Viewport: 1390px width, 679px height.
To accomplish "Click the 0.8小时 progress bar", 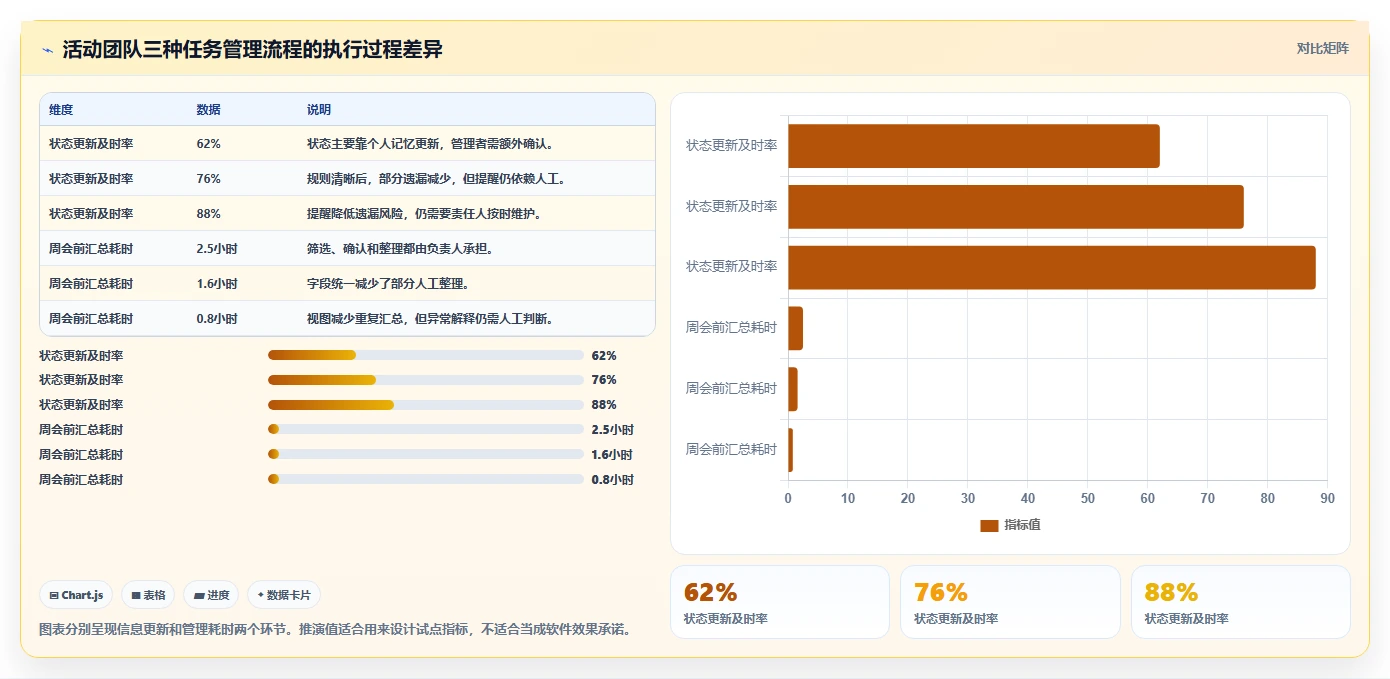I will [x=426, y=480].
